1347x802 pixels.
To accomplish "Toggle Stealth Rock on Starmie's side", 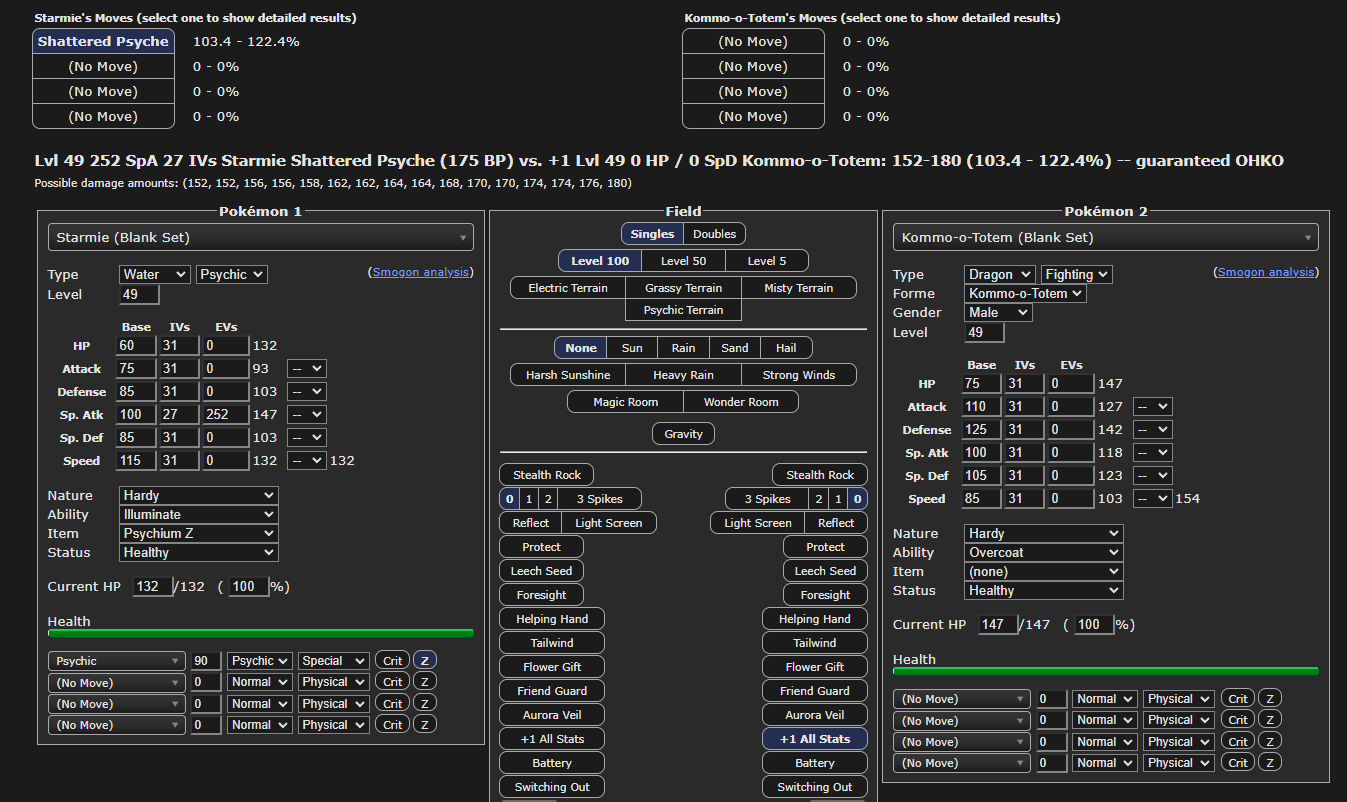I will 547,475.
